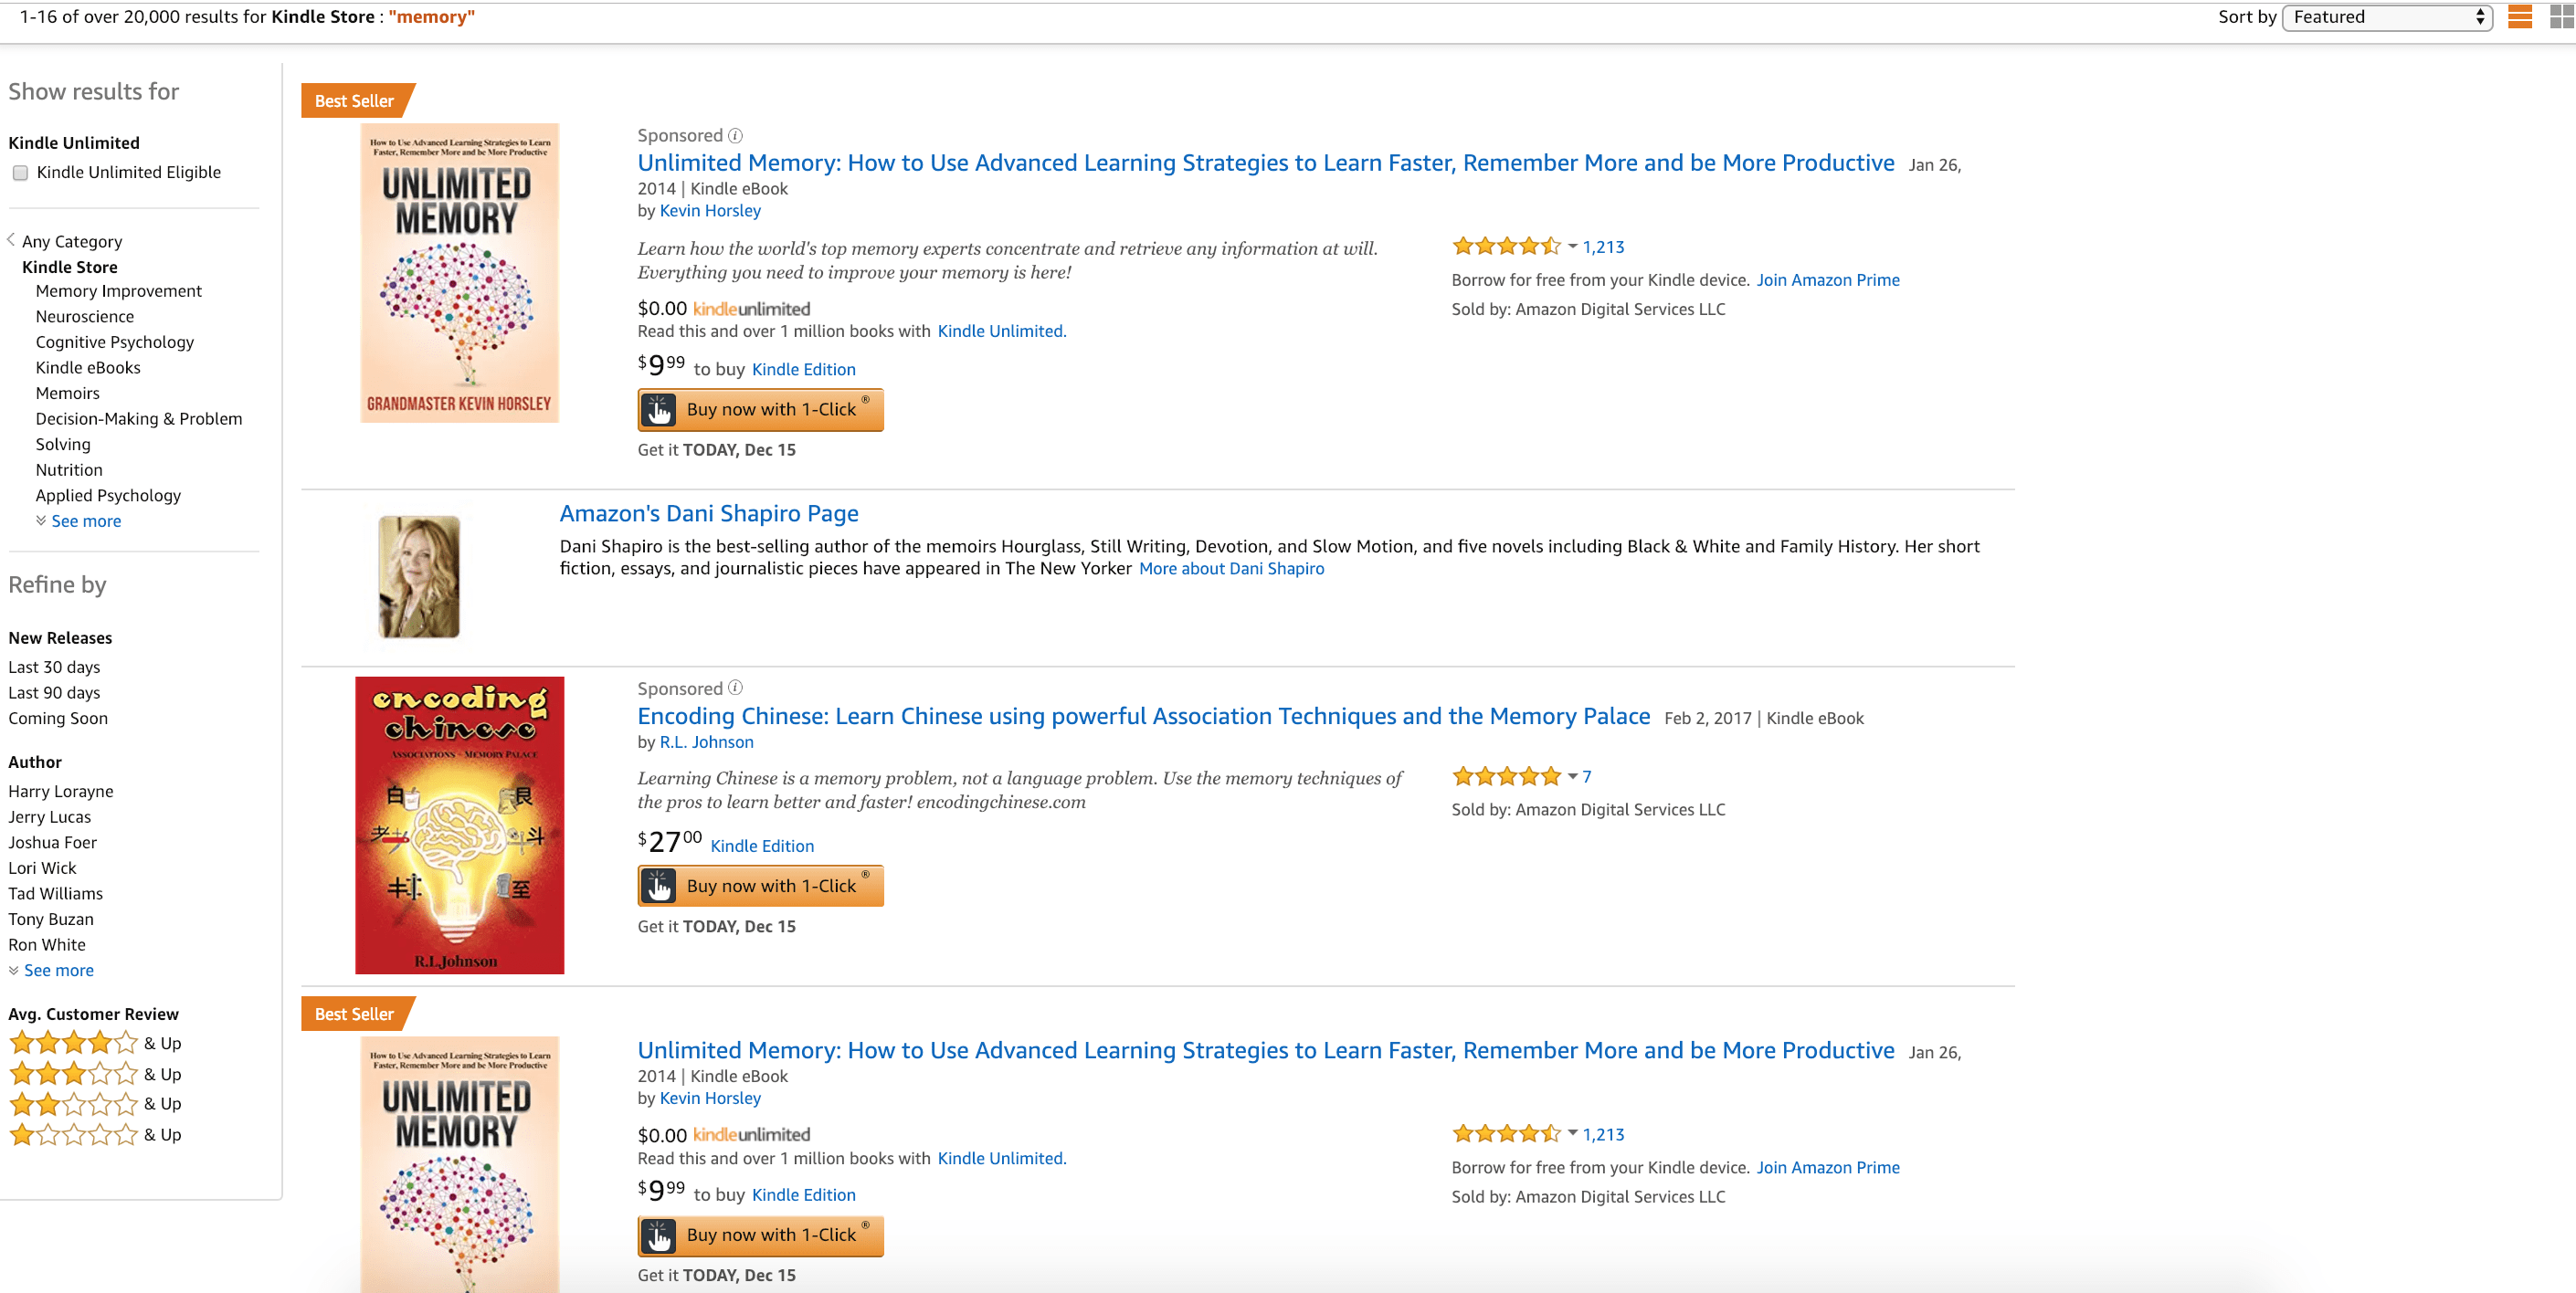Switch to list view layout icon

point(2520,17)
